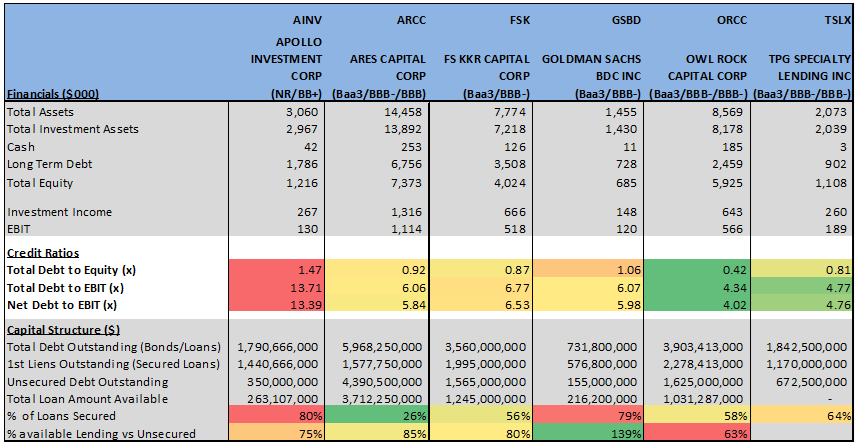The width and height of the screenshot is (859, 446).
Task: Select the TSLX ticker header cell
Action: pyautogui.click(x=838, y=20)
